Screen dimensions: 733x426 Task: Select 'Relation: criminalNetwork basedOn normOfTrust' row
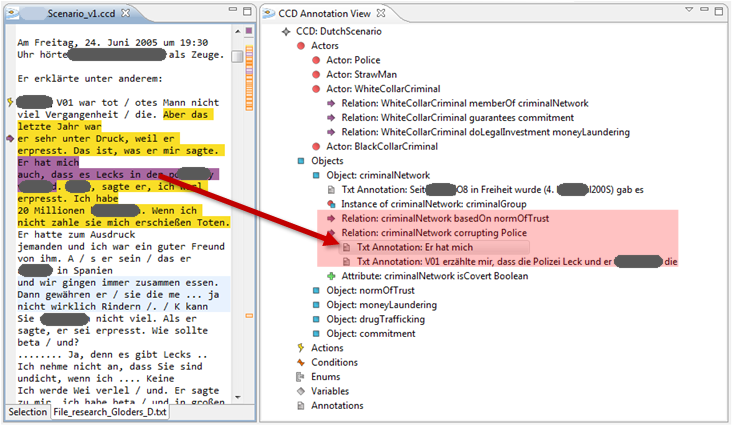click(445, 218)
